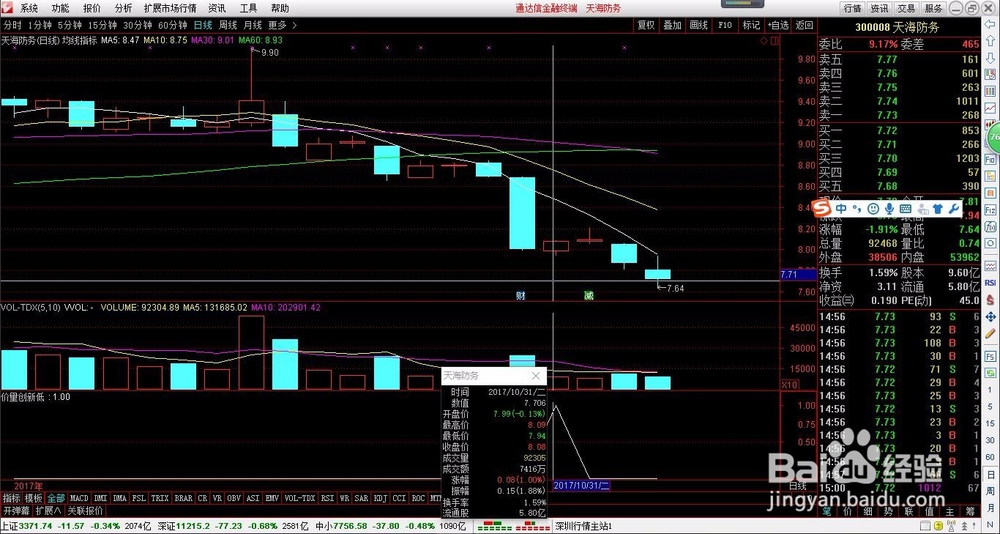Open the Sogou skin shirt icon

pos(938,209)
